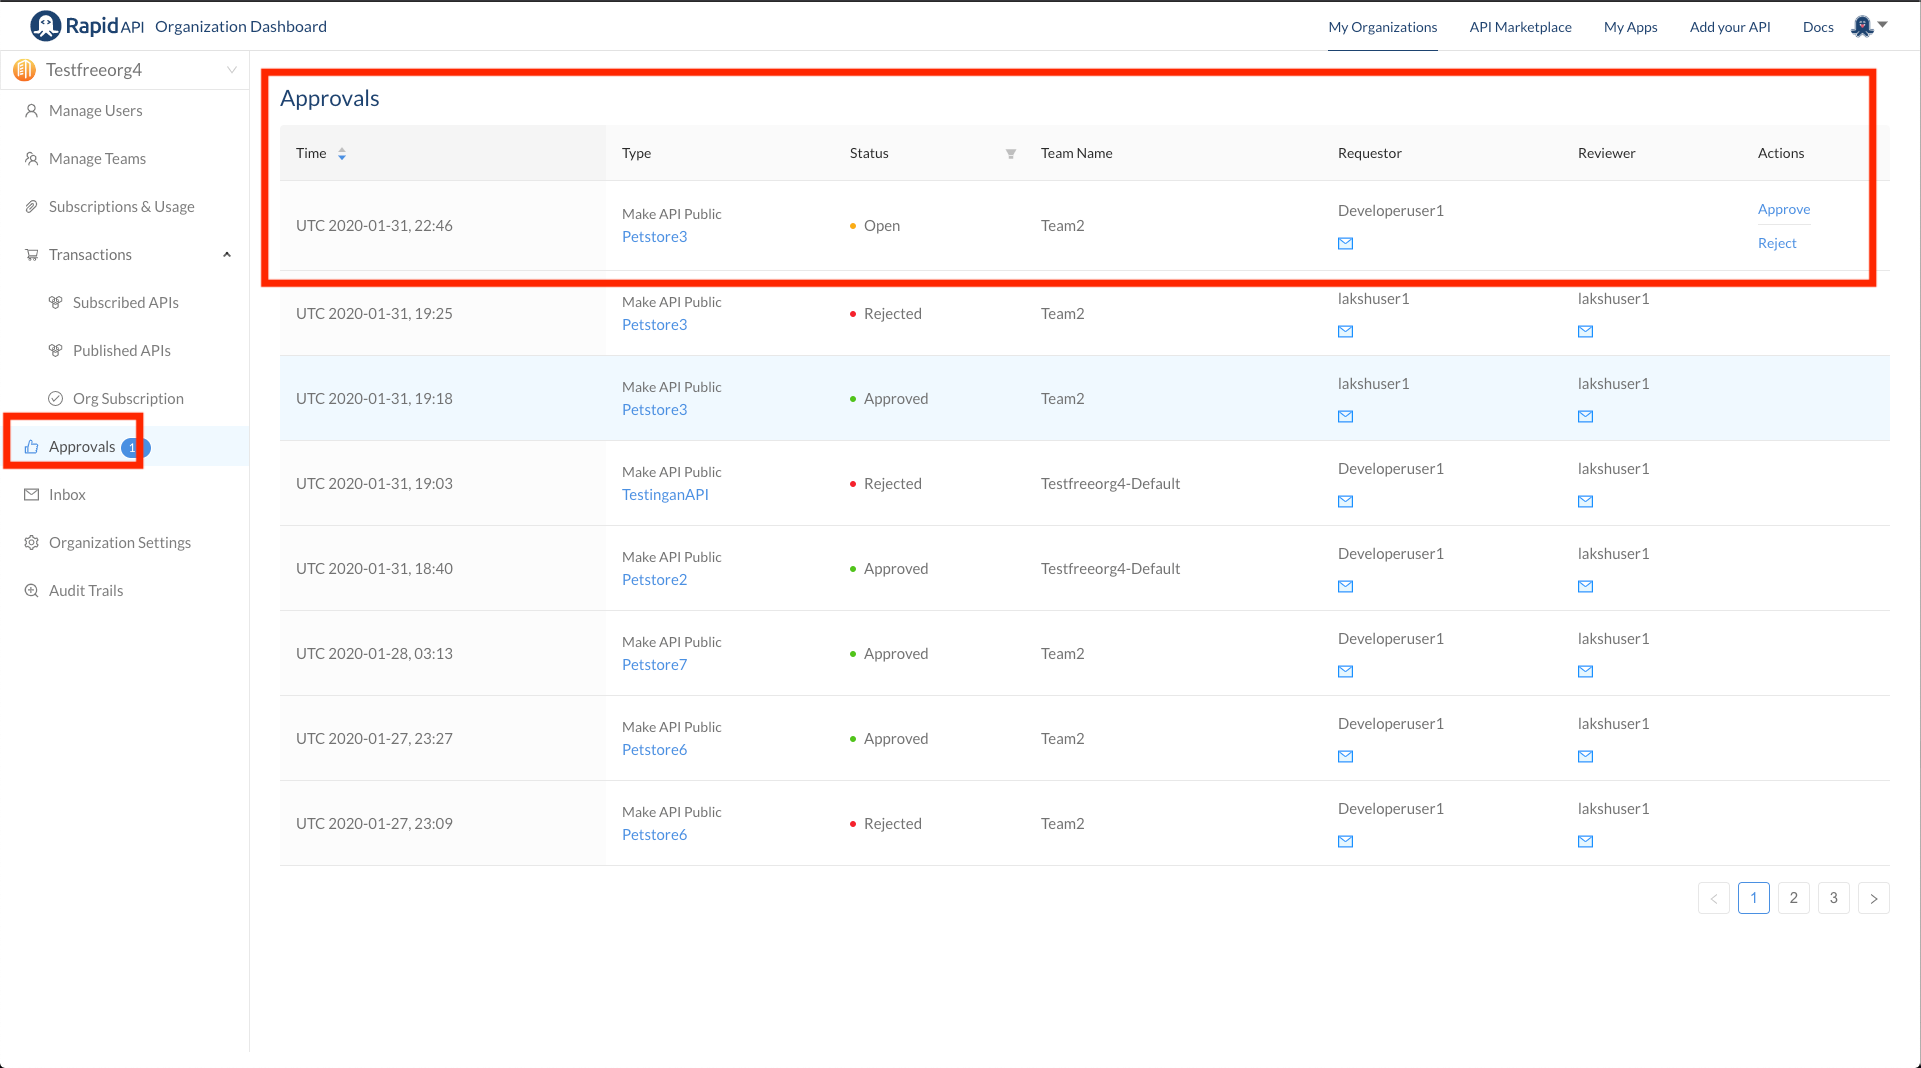The image size is (1921, 1068).
Task: Sort the table by Time
Action: (x=342, y=154)
